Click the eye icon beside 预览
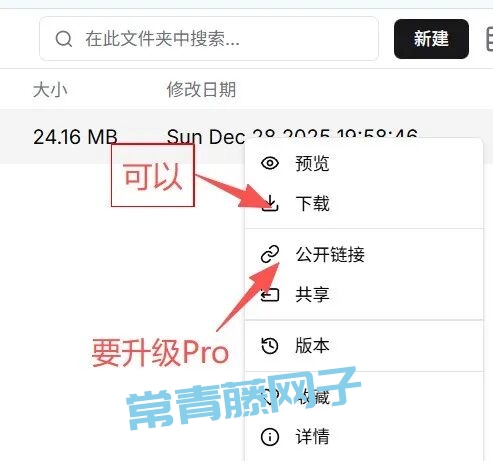Image resolution: width=493 pixels, height=461 pixels. 270,163
